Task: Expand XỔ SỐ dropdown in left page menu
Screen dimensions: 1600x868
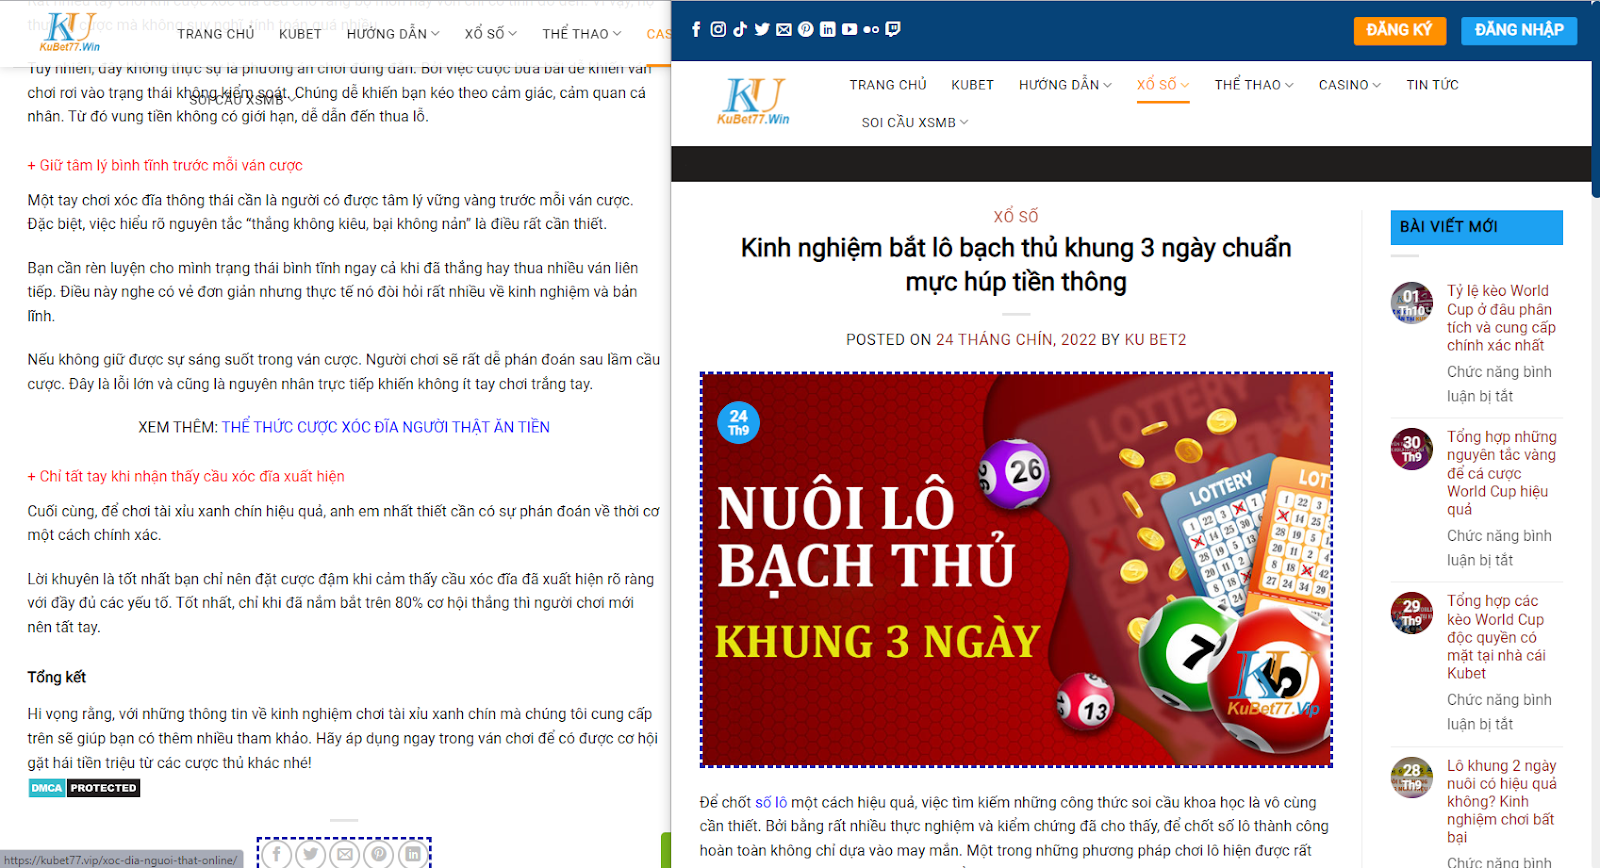Action: pyautogui.click(x=491, y=34)
